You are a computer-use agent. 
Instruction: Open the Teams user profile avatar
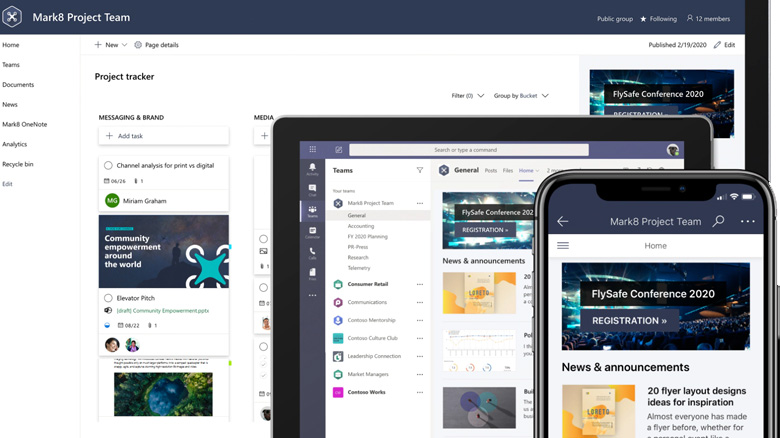pyautogui.click(x=673, y=150)
